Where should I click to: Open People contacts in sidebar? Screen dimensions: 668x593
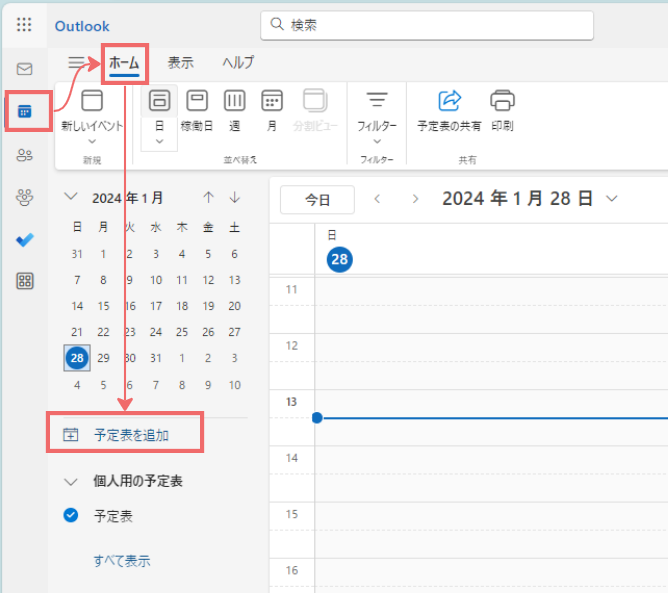pos(24,155)
